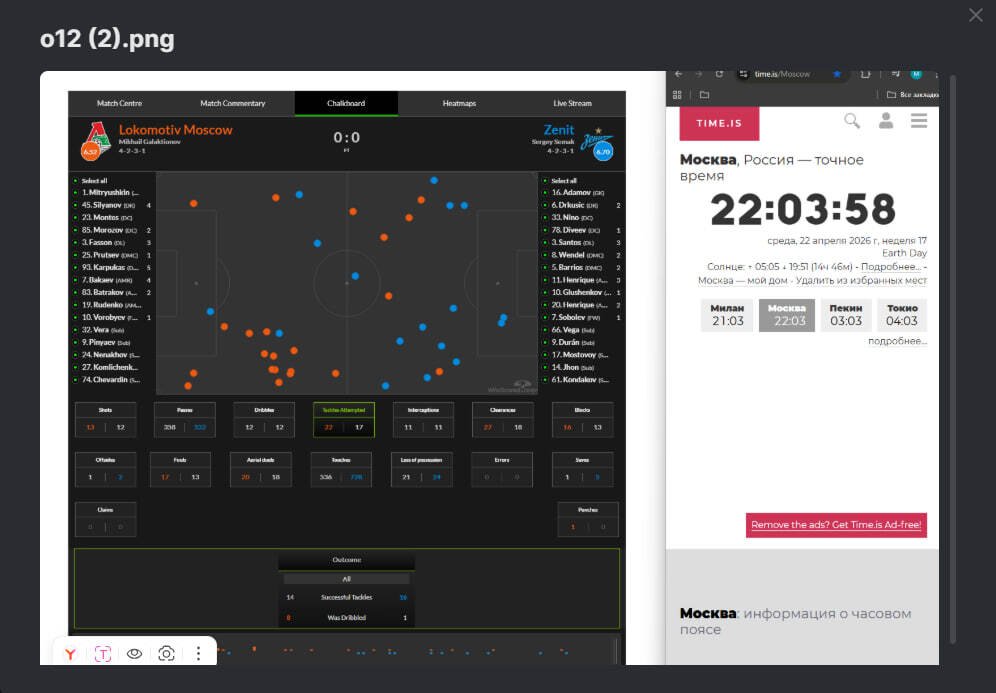Activate the text recognition tool icon
The image size is (996, 693).
click(x=103, y=653)
